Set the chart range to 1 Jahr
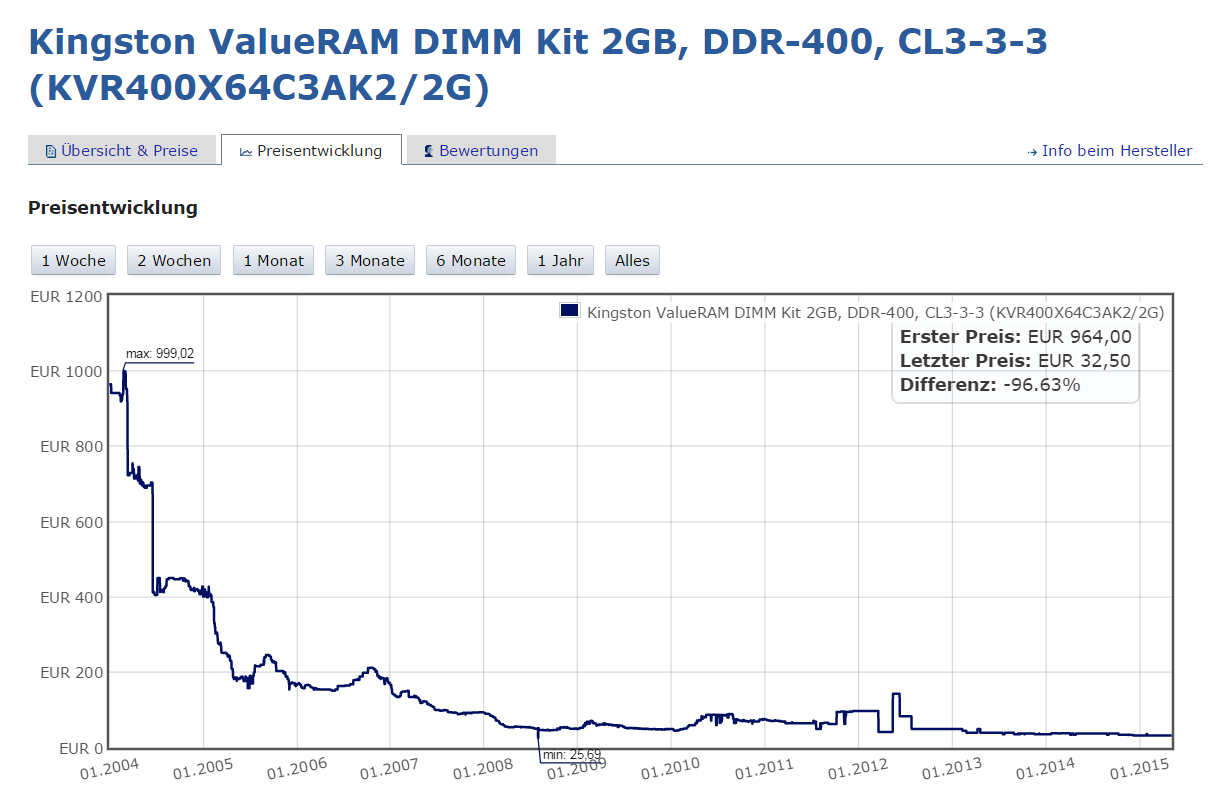 click(x=560, y=260)
